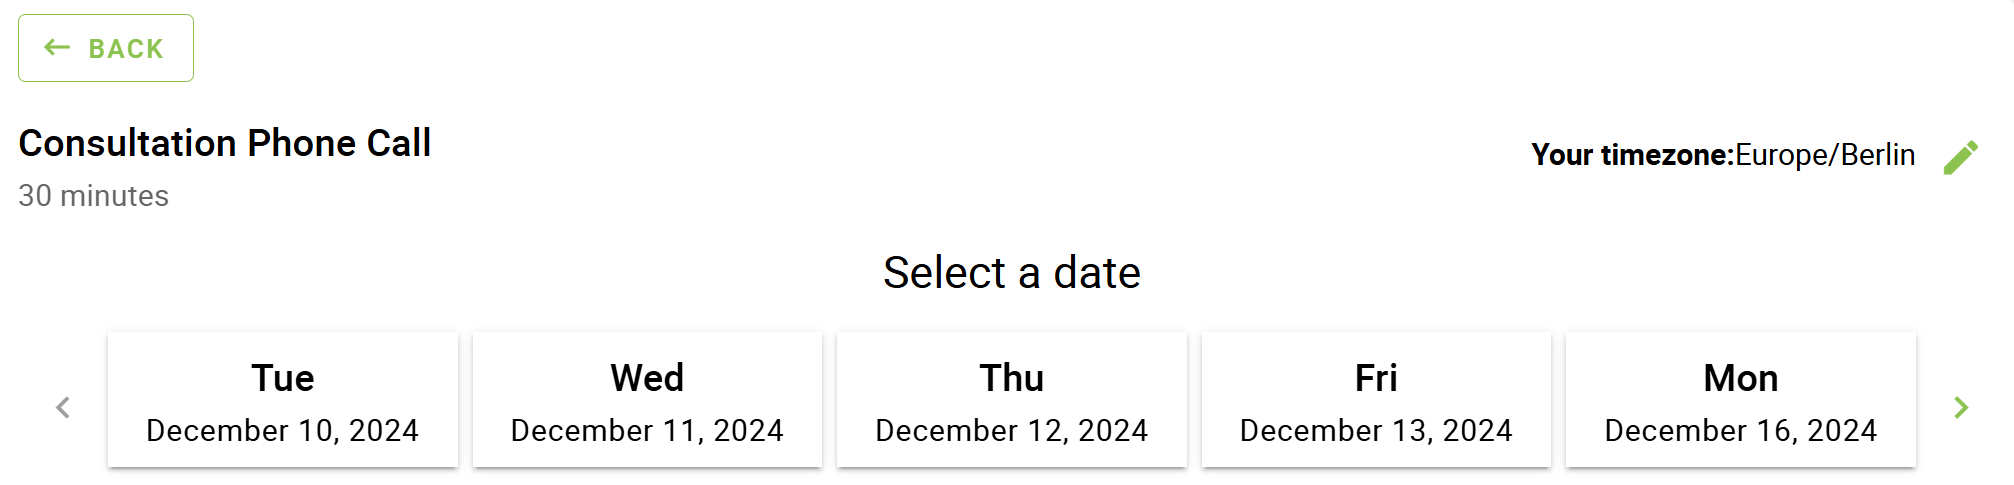This screenshot has width=2014, height=485.
Task: Click the pencil icon to edit timezone
Action: coord(1960,157)
